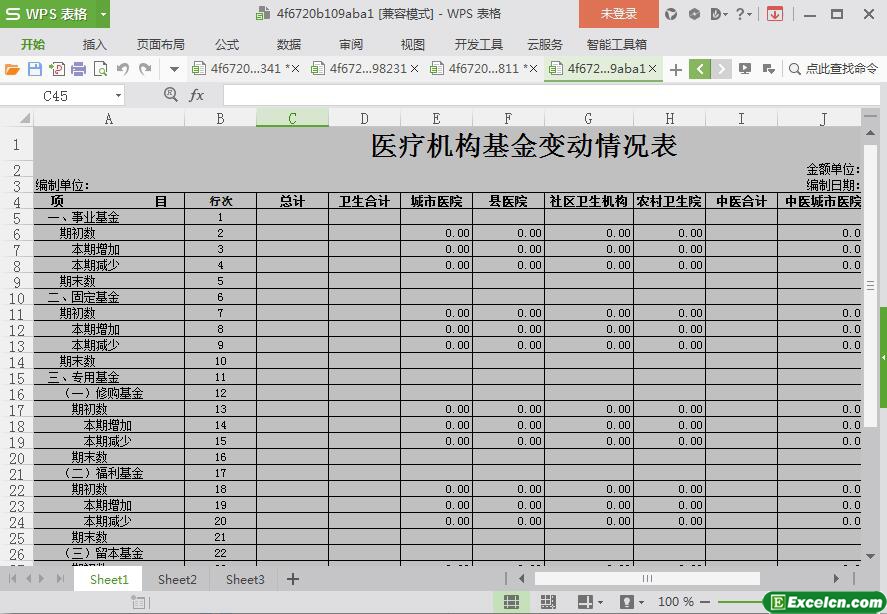
Task: Add a new sheet with plus button
Action: coord(292,579)
